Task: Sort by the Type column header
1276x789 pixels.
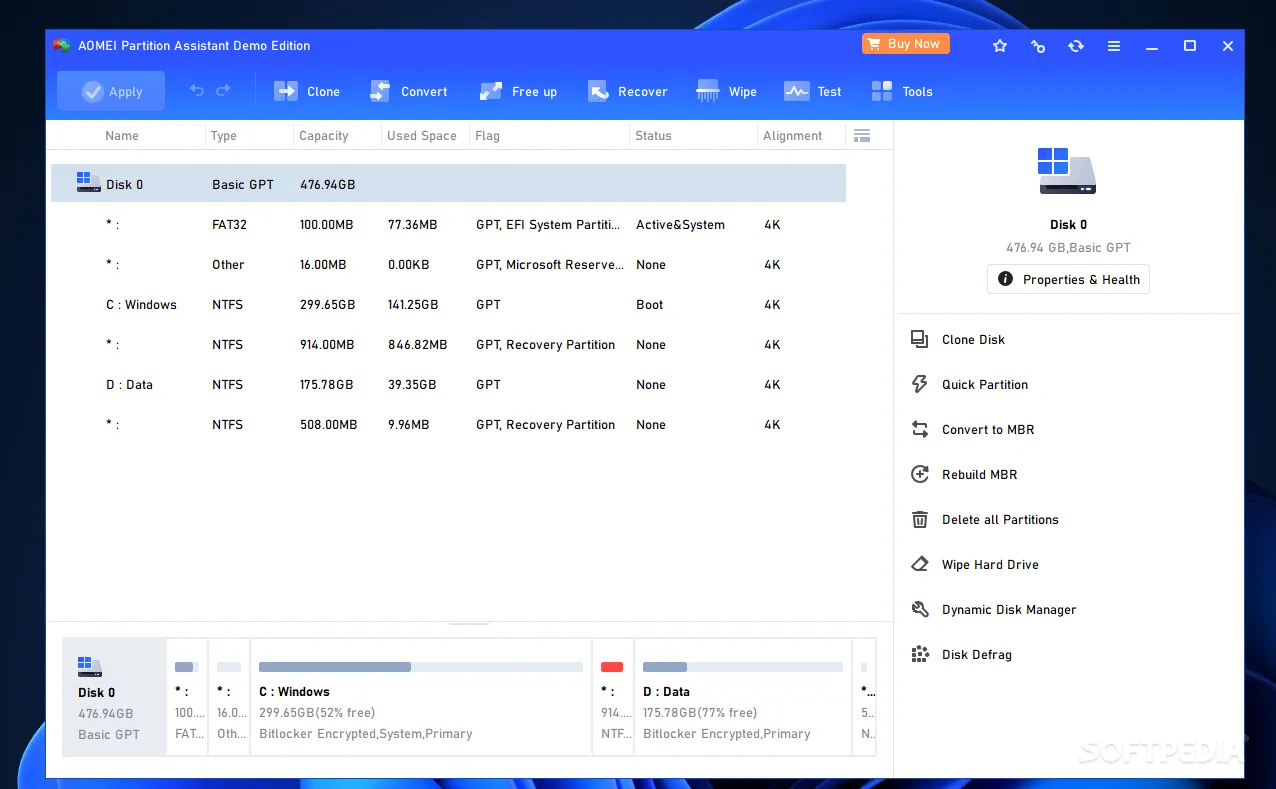Action: pyautogui.click(x=224, y=136)
